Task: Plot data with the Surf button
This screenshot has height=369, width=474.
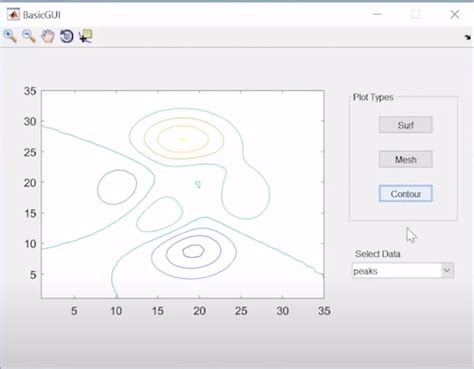Action: (x=405, y=125)
